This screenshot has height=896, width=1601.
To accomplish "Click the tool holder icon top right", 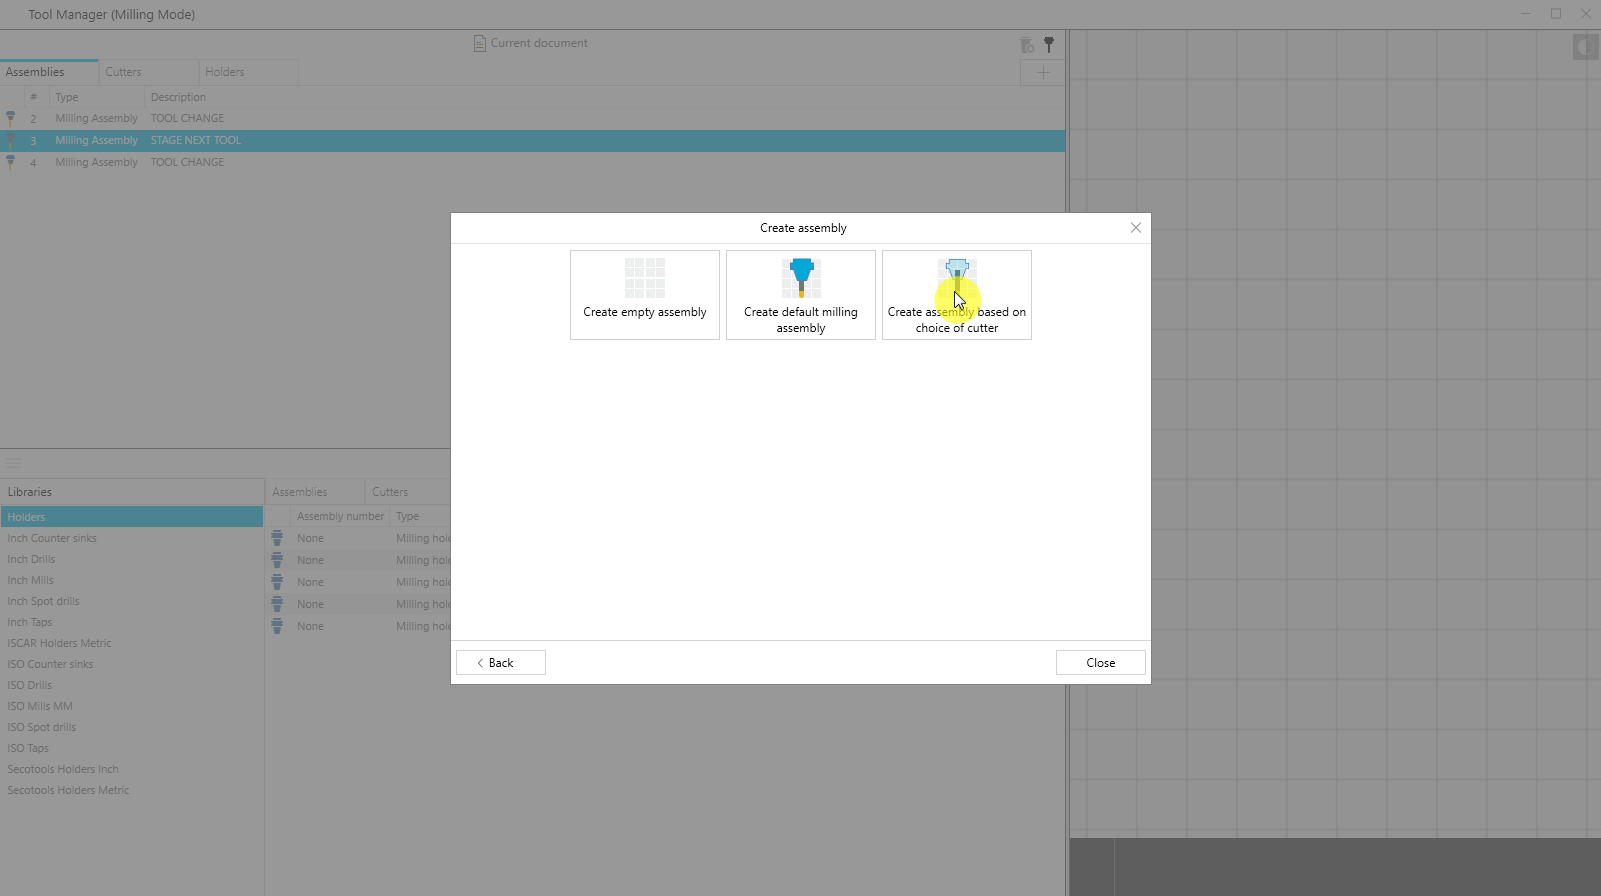I will (x=1049, y=45).
